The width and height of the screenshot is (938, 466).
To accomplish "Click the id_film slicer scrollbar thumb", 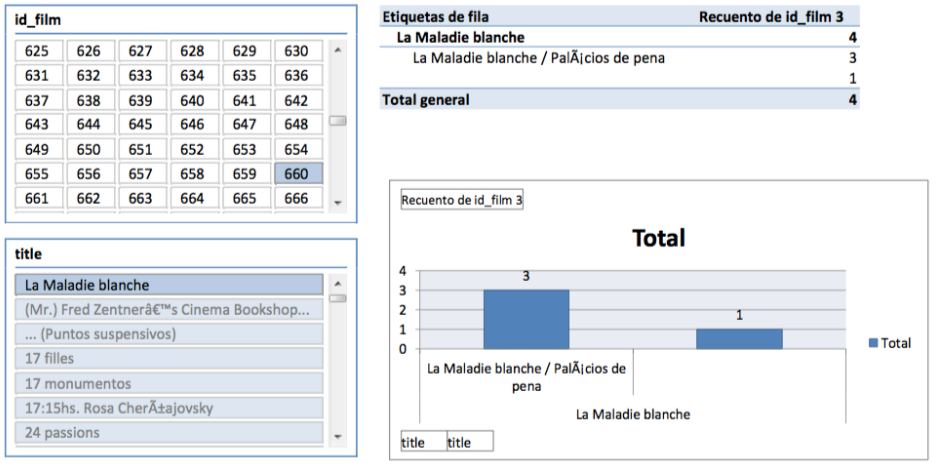I will click(337, 121).
